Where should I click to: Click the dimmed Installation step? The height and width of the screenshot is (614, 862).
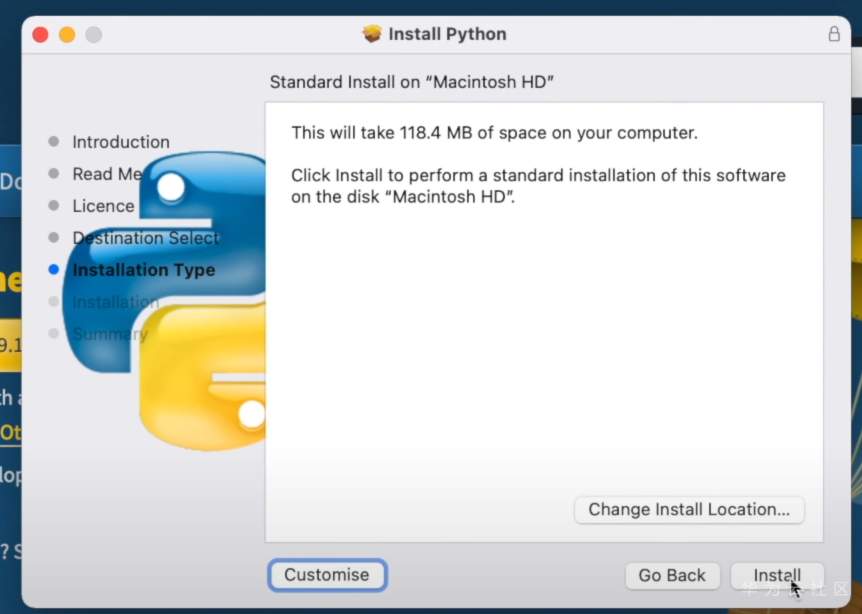point(115,302)
